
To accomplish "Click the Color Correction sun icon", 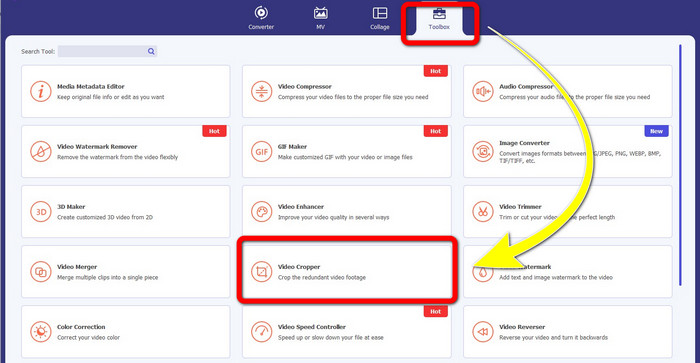I will coord(41,332).
